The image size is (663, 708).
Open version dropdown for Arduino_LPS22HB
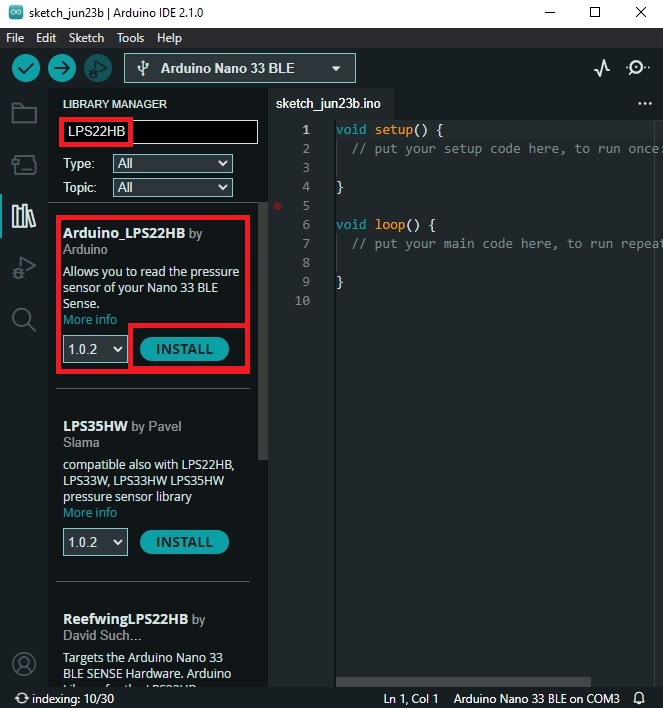(x=95, y=349)
